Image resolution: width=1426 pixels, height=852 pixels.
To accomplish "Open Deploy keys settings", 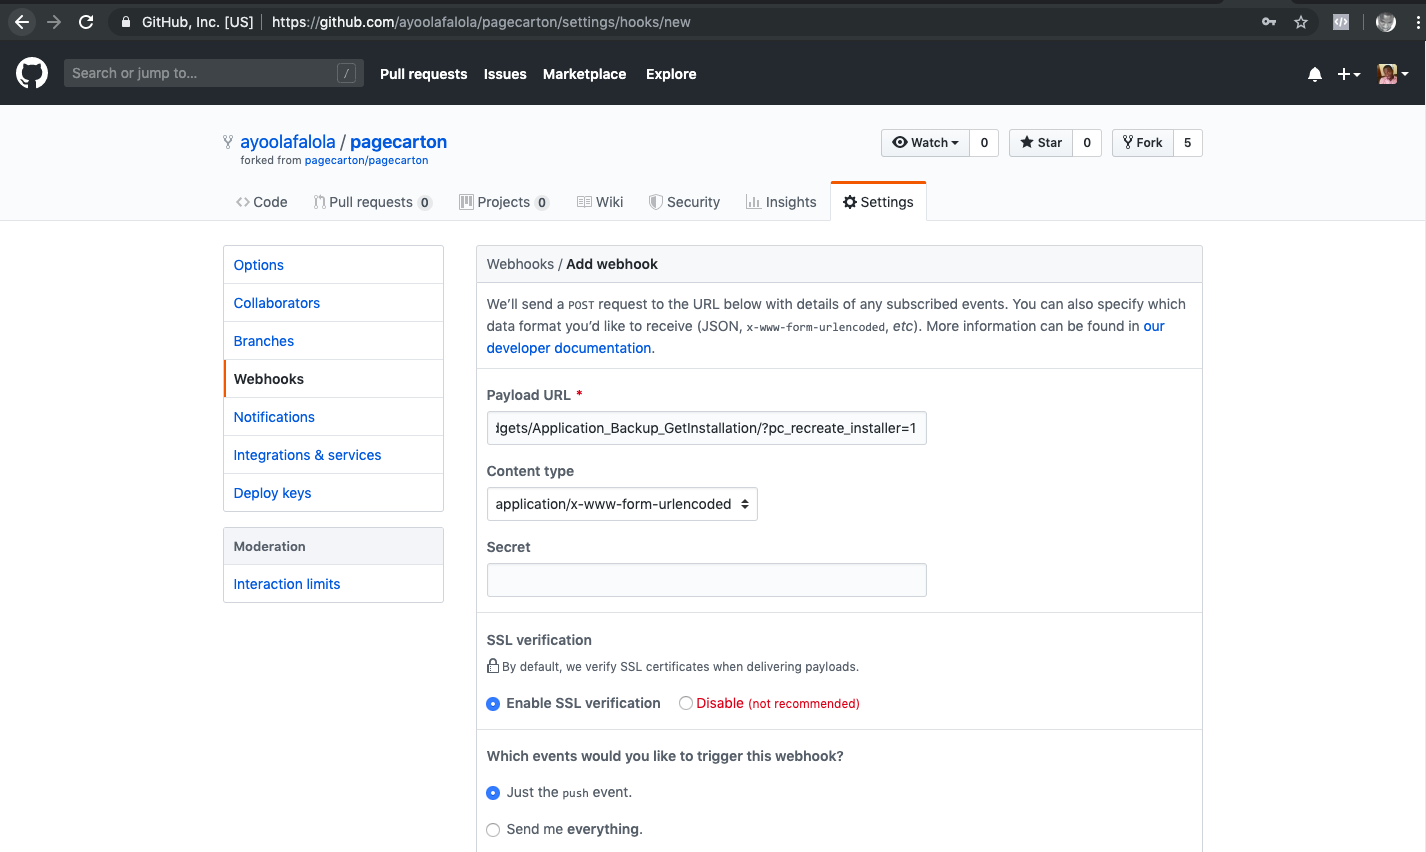I will coord(333,493).
